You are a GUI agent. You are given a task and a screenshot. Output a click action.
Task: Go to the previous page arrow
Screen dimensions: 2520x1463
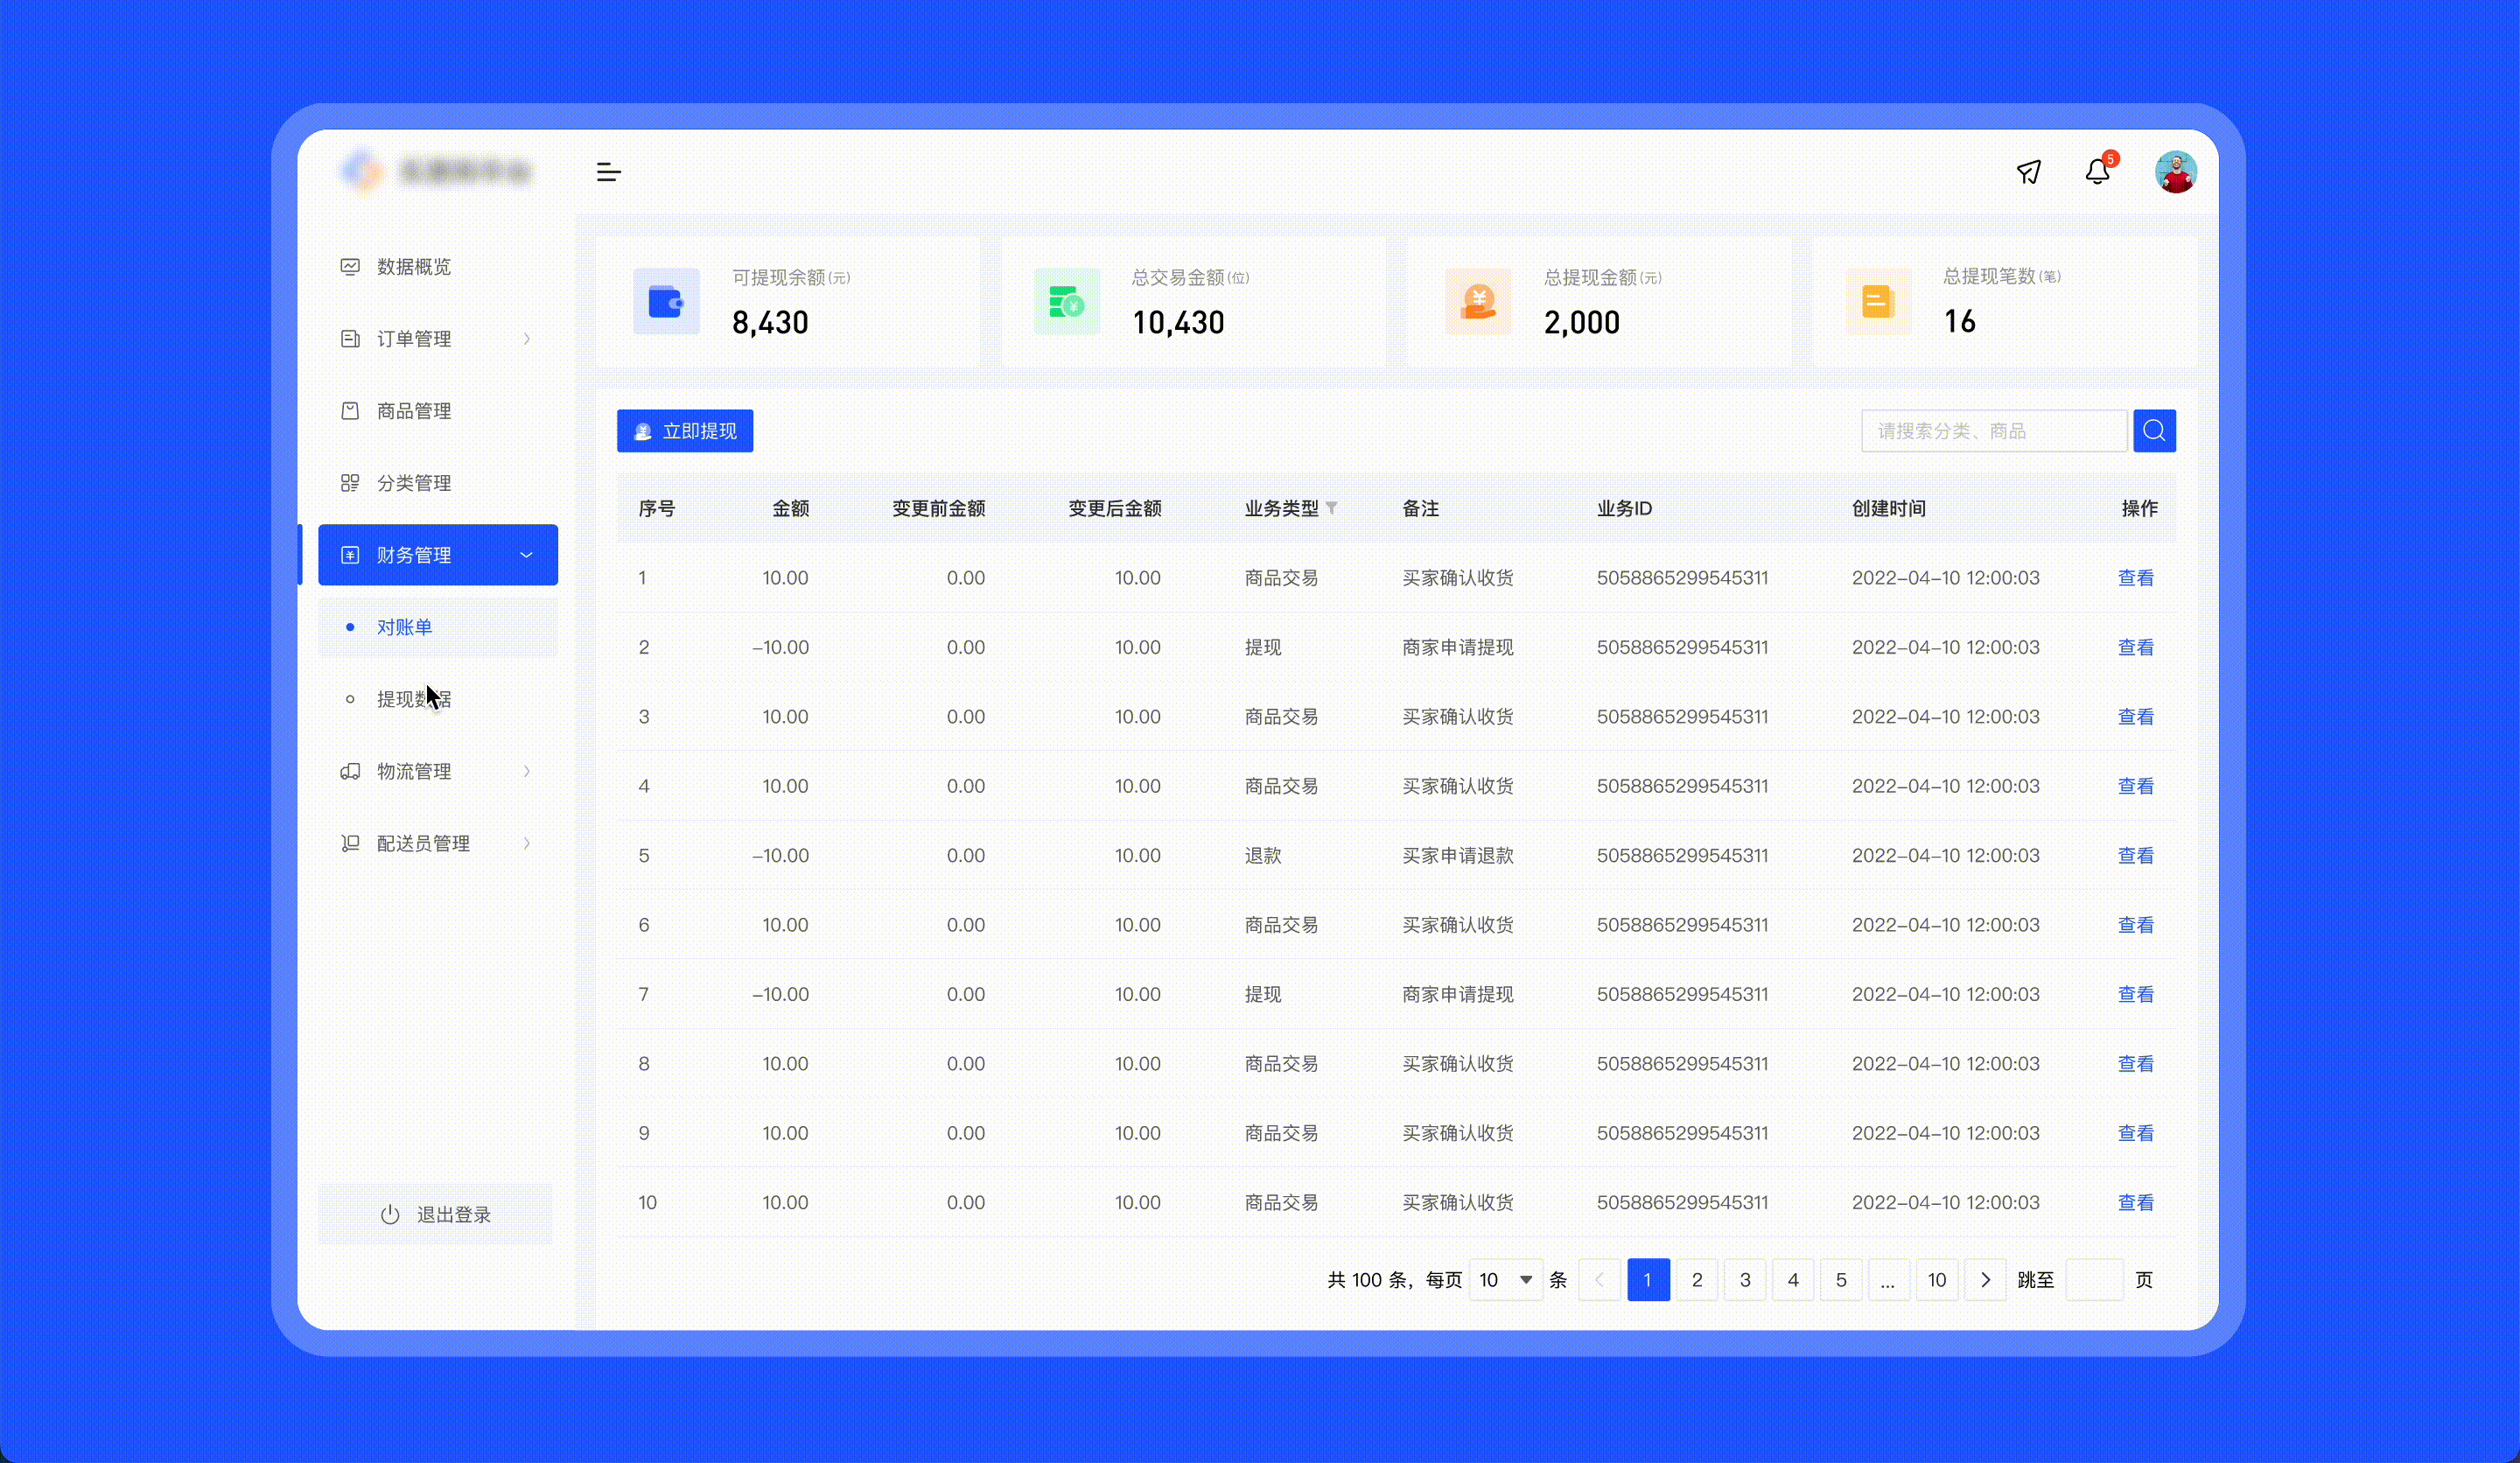1599,1279
